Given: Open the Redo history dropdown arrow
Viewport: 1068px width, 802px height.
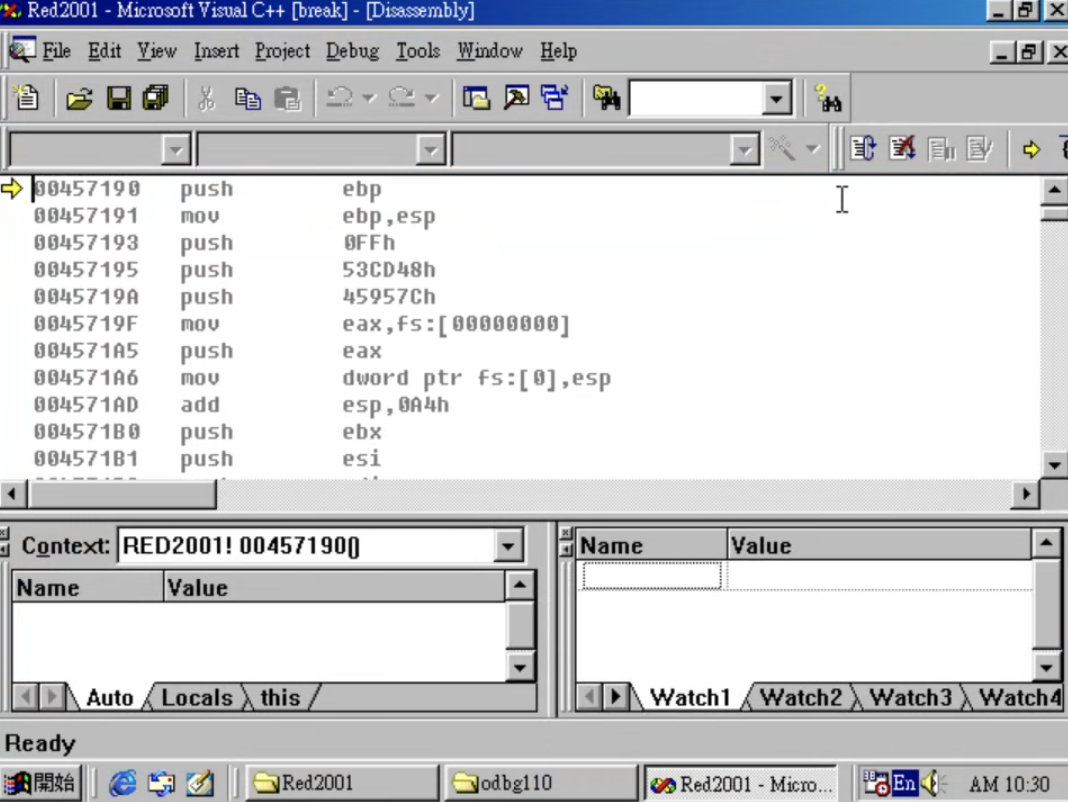Looking at the screenshot, I should tap(431, 98).
